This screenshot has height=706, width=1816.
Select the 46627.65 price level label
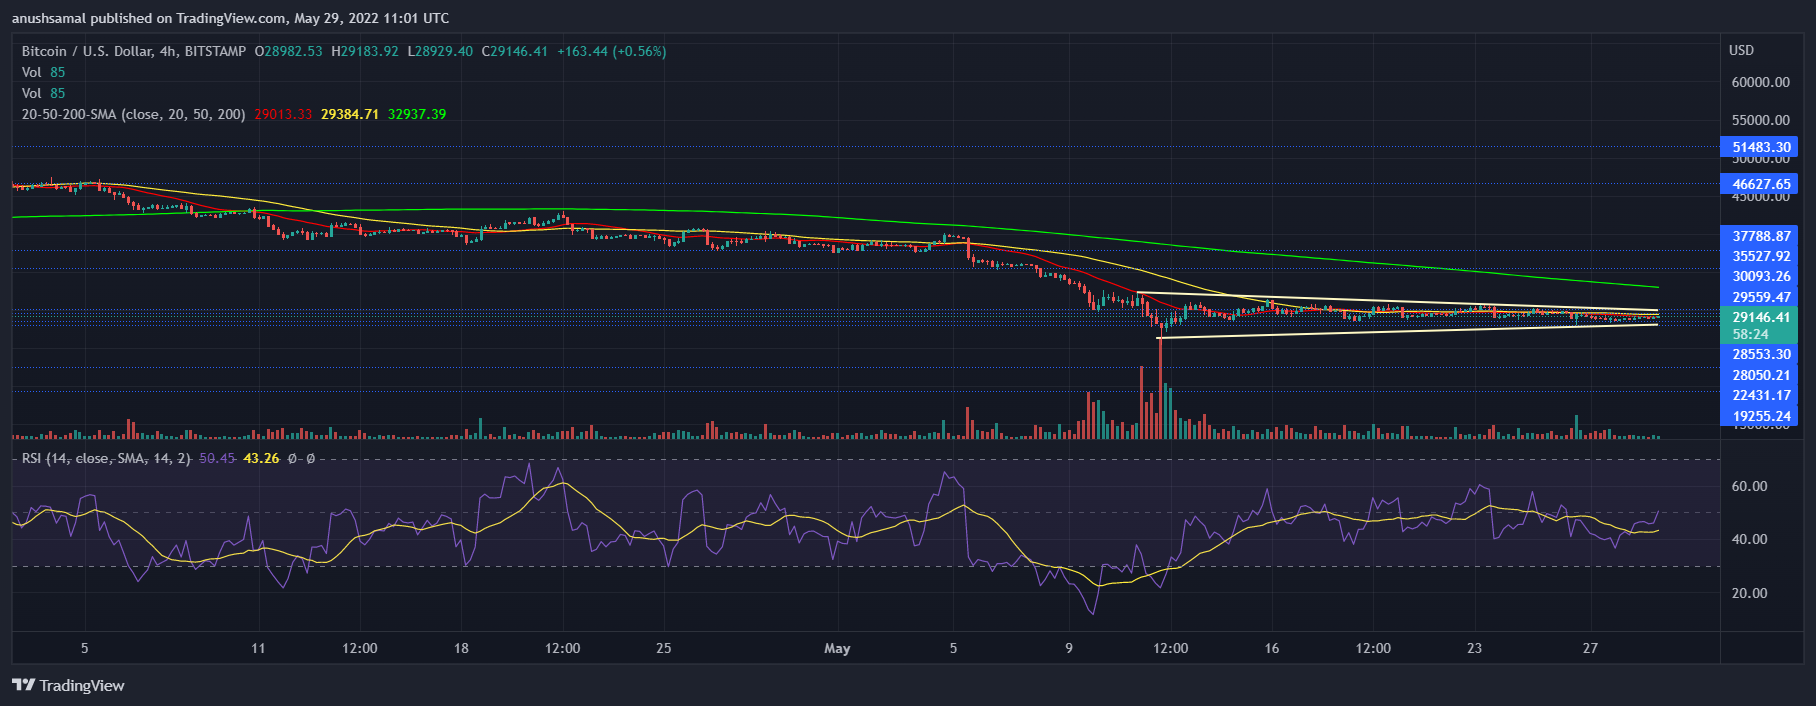[1761, 184]
